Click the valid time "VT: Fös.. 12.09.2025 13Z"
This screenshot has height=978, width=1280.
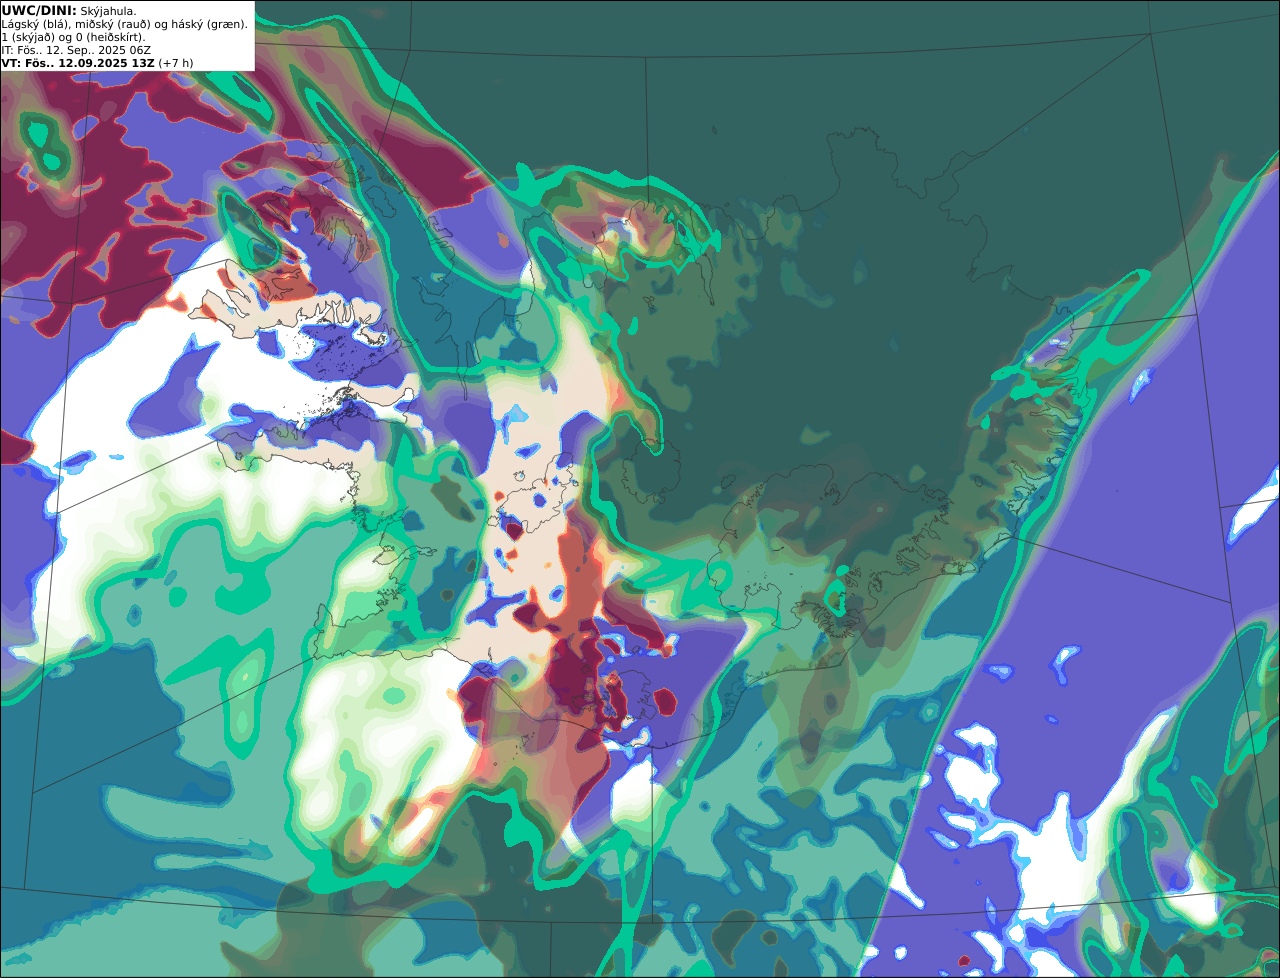[x=78, y=63]
